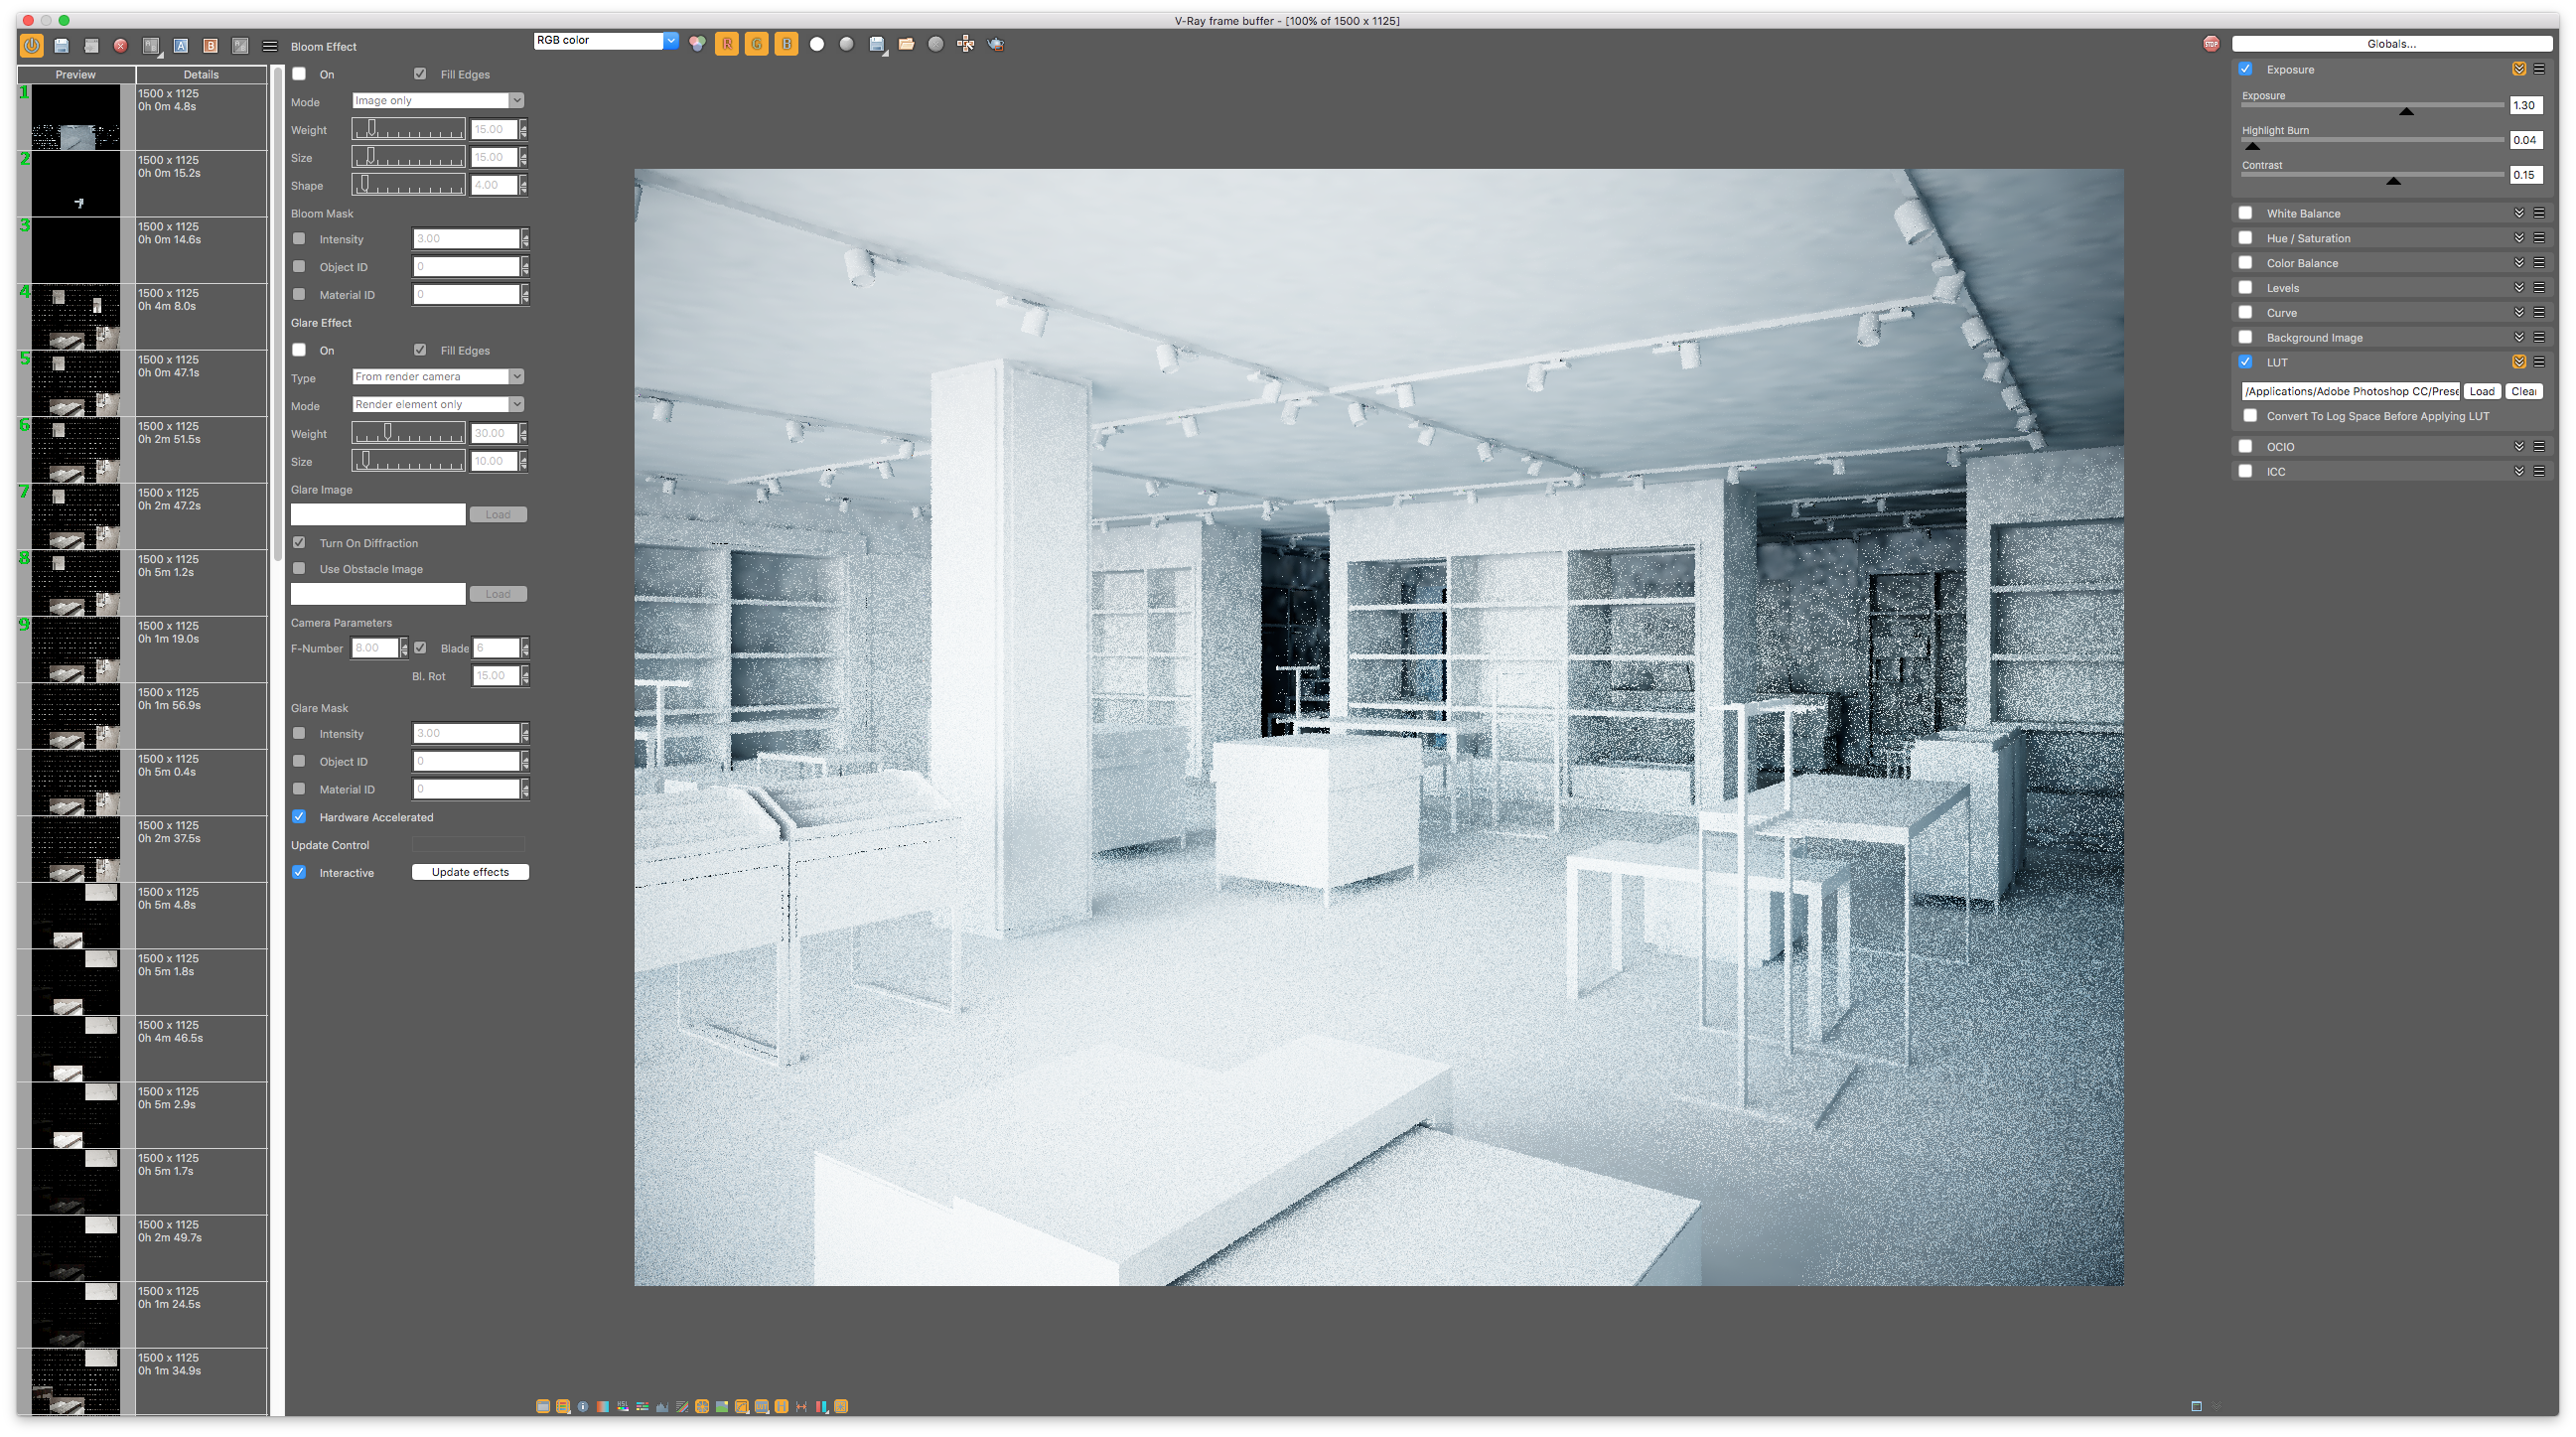This screenshot has height=1437, width=2576.
Task: Click the pixel info icon in bottom toolbar
Action: coord(583,1407)
